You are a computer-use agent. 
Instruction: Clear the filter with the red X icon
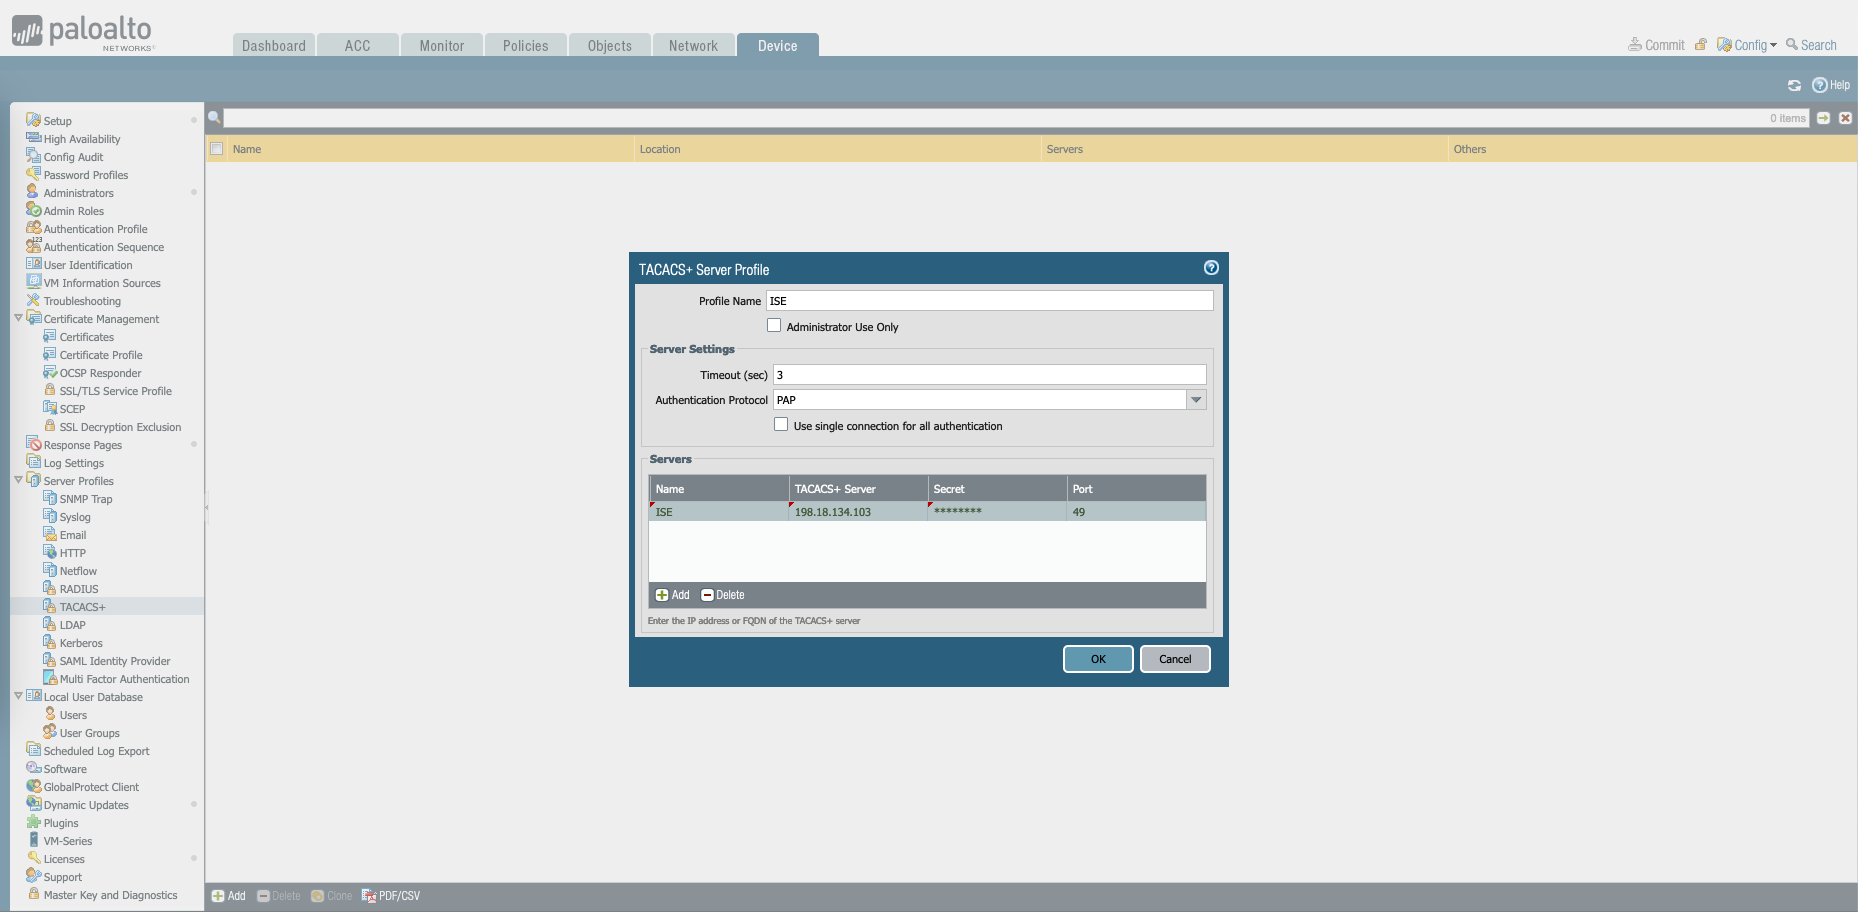pyautogui.click(x=1845, y=118)
